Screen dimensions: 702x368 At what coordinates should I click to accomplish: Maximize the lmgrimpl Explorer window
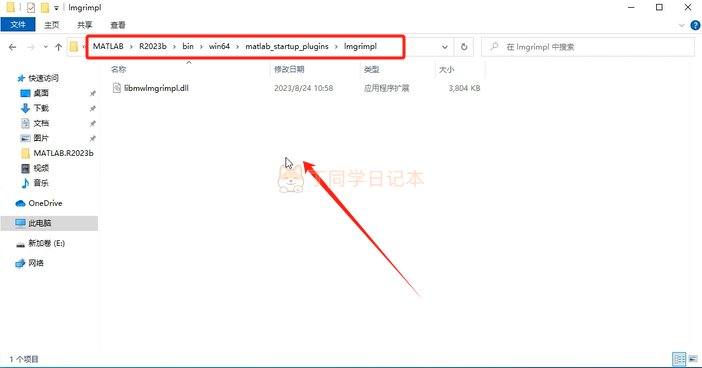(x=659, y=8)
